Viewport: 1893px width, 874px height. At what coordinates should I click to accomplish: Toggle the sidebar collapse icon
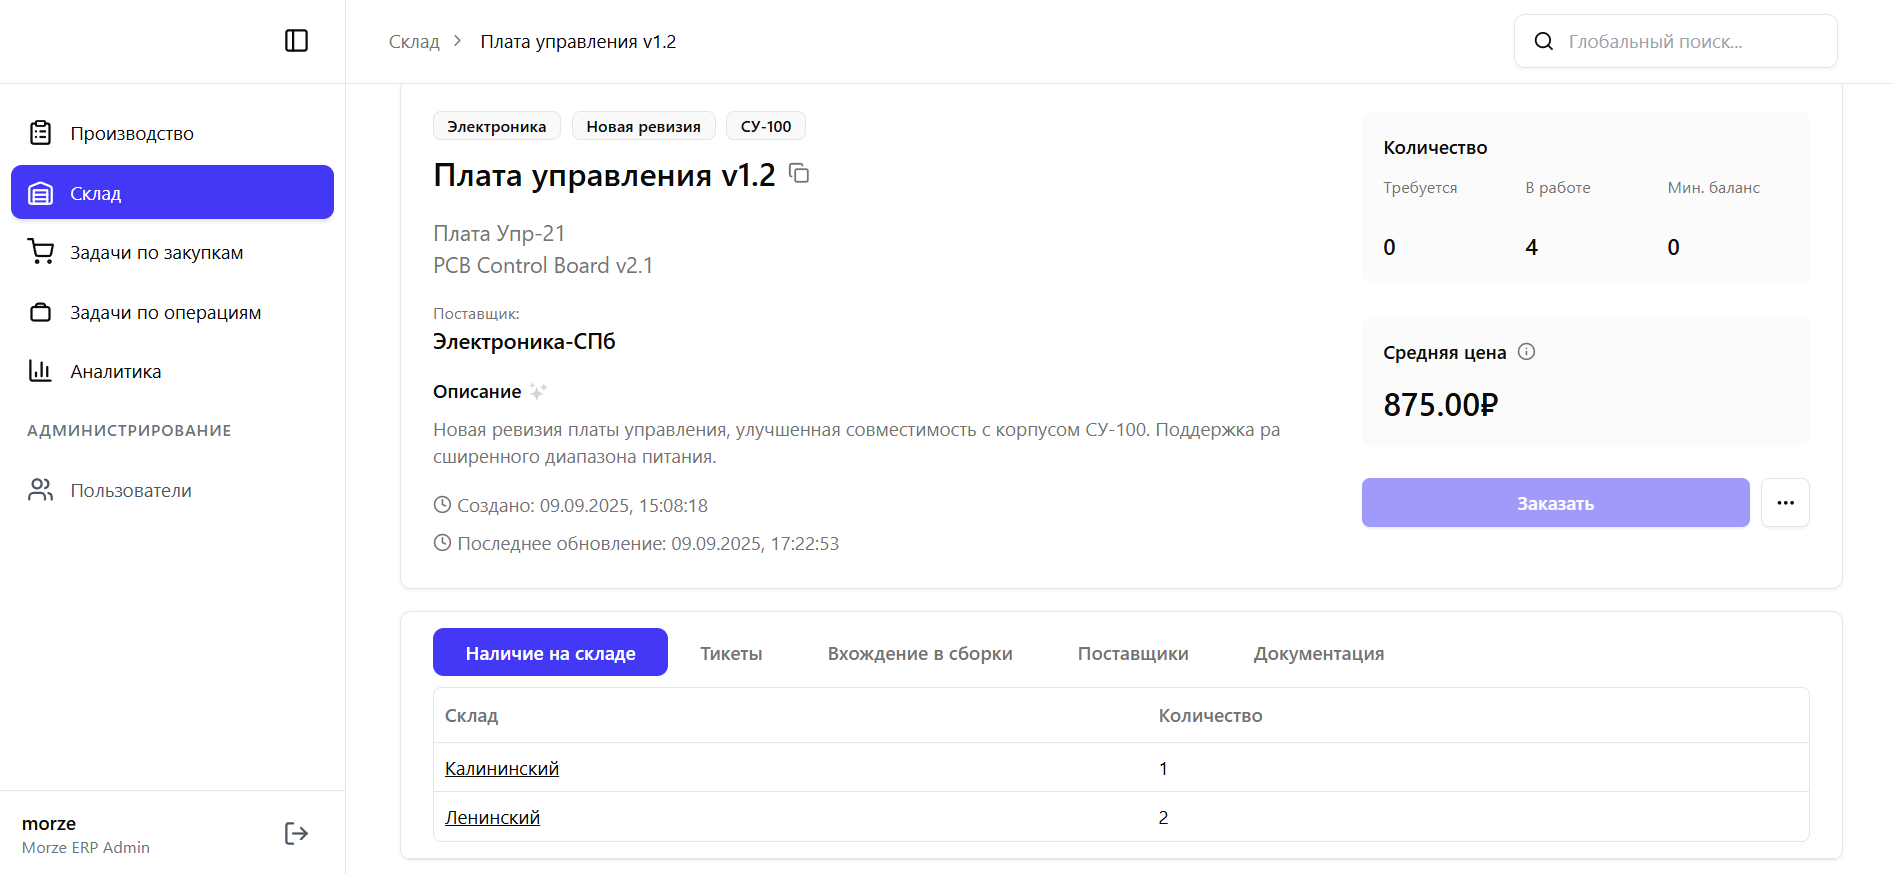coord(296,41)
